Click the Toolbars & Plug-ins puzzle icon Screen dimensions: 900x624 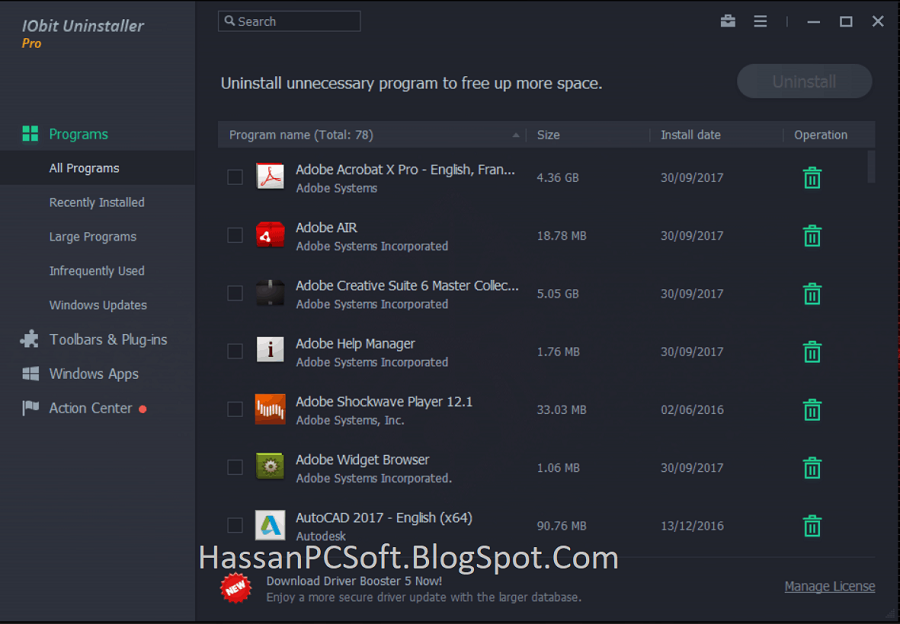30,339
